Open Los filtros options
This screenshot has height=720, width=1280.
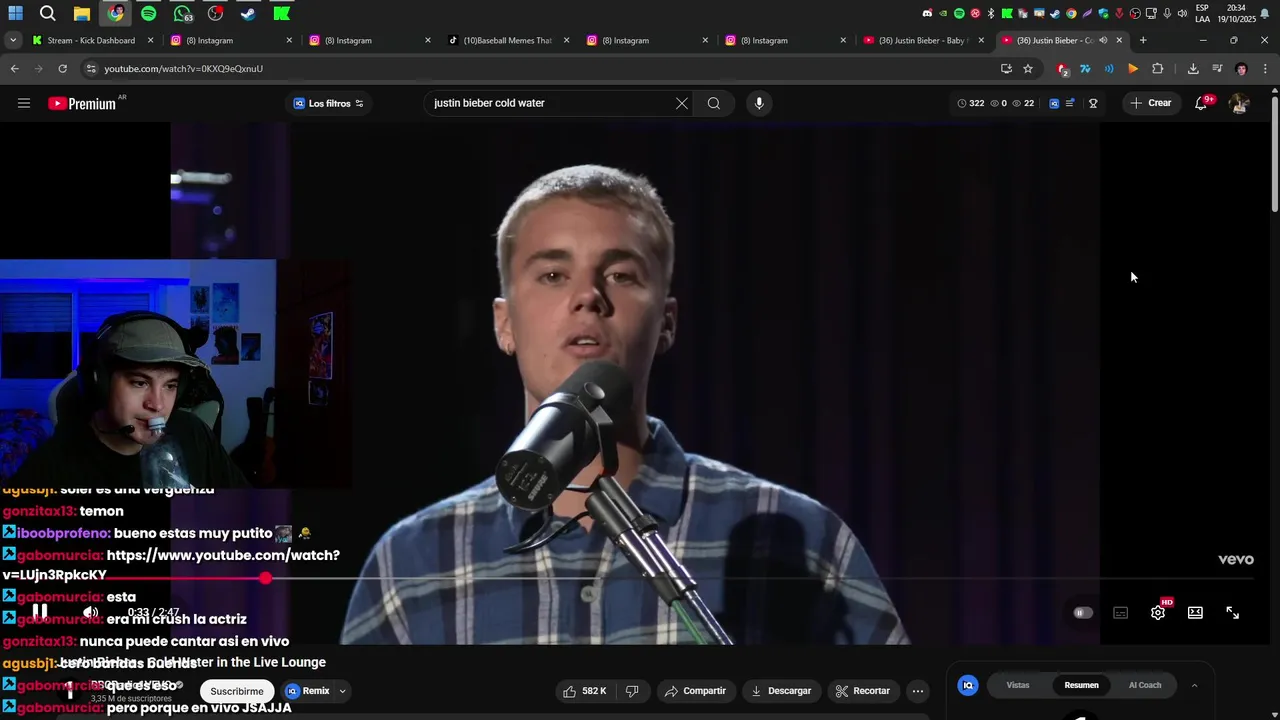pyautogui.click(x=329, y=103)
